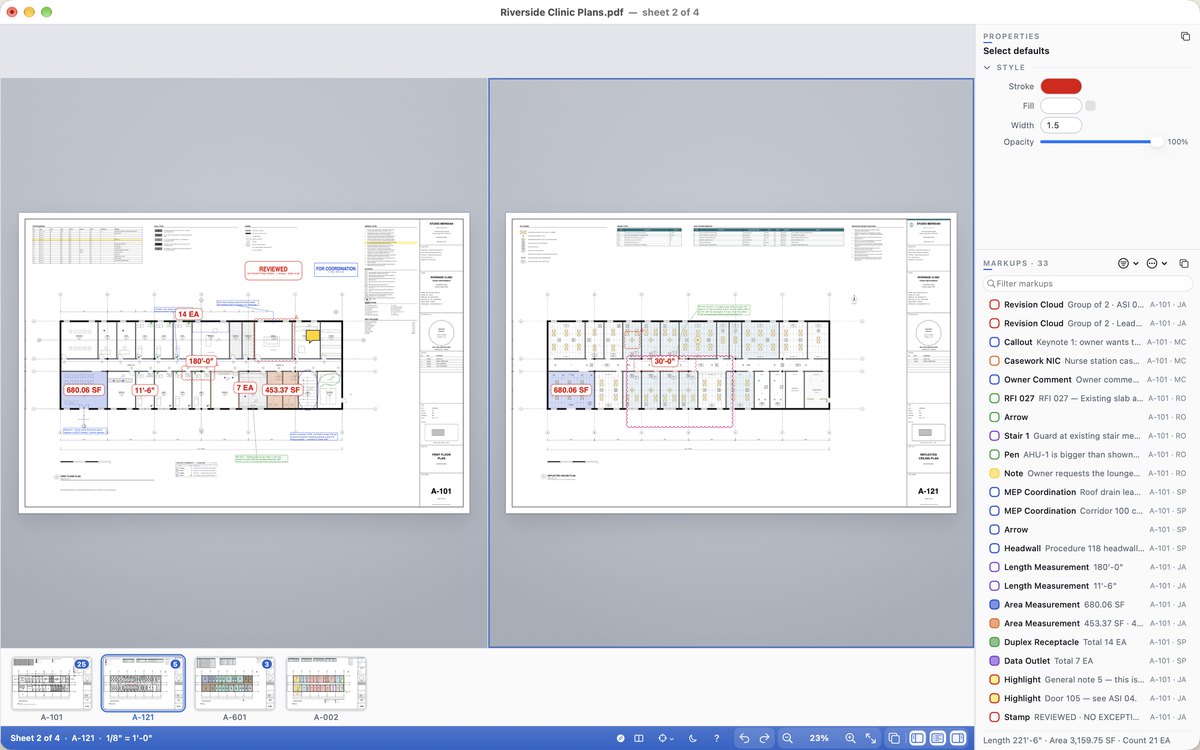Click the 23% zoom level

(819, 738)
